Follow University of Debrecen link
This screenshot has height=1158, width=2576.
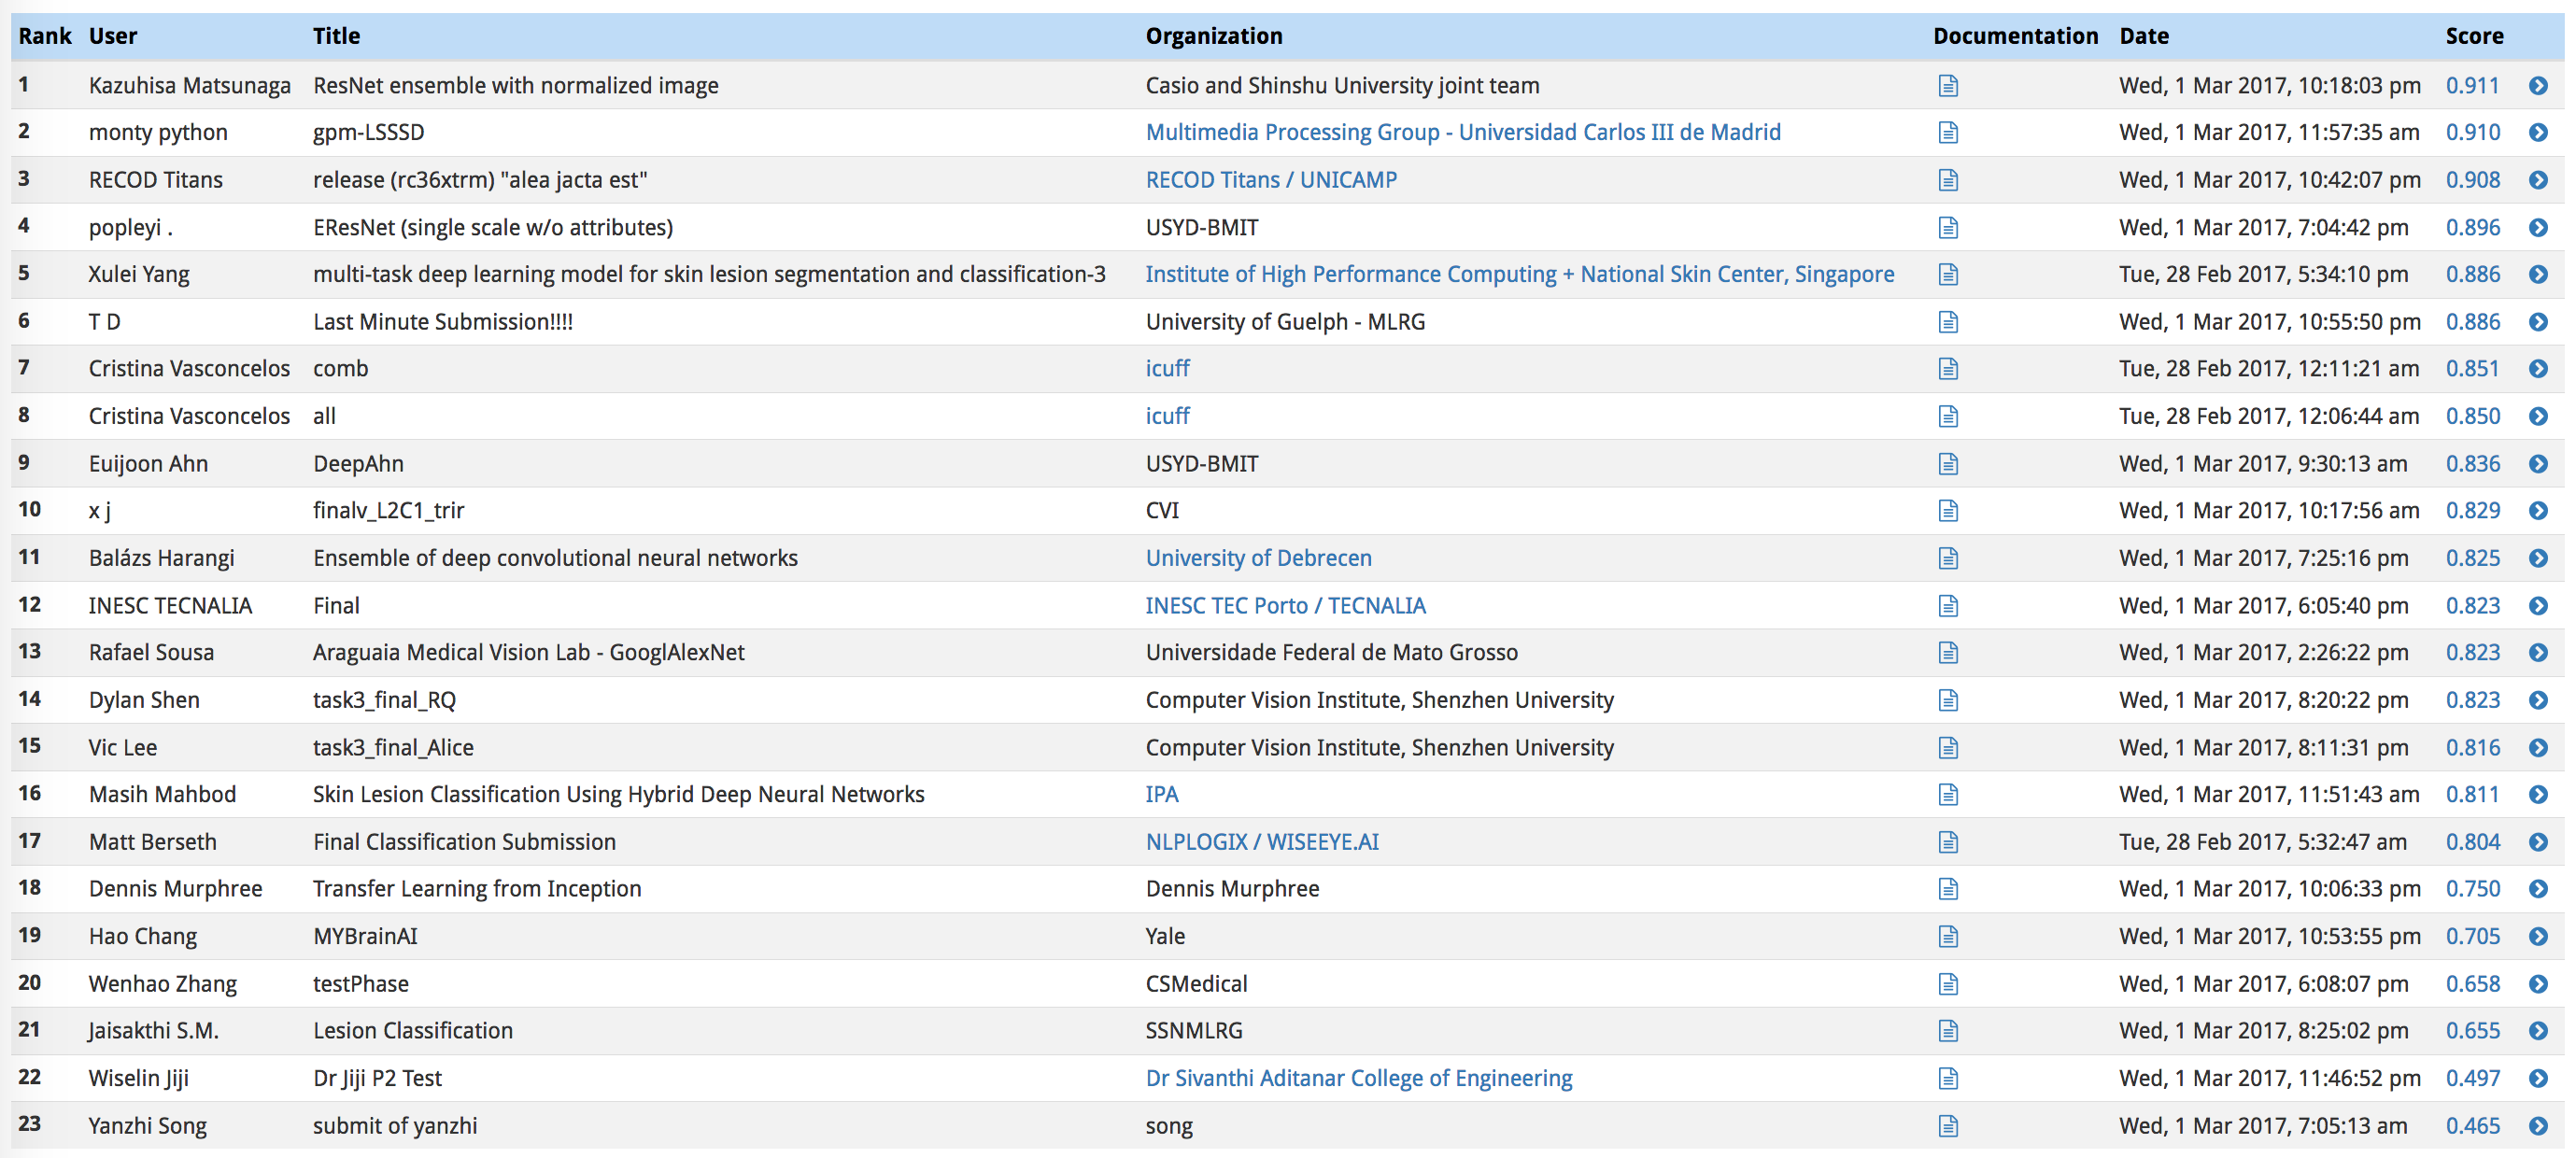coord(1258,558)
